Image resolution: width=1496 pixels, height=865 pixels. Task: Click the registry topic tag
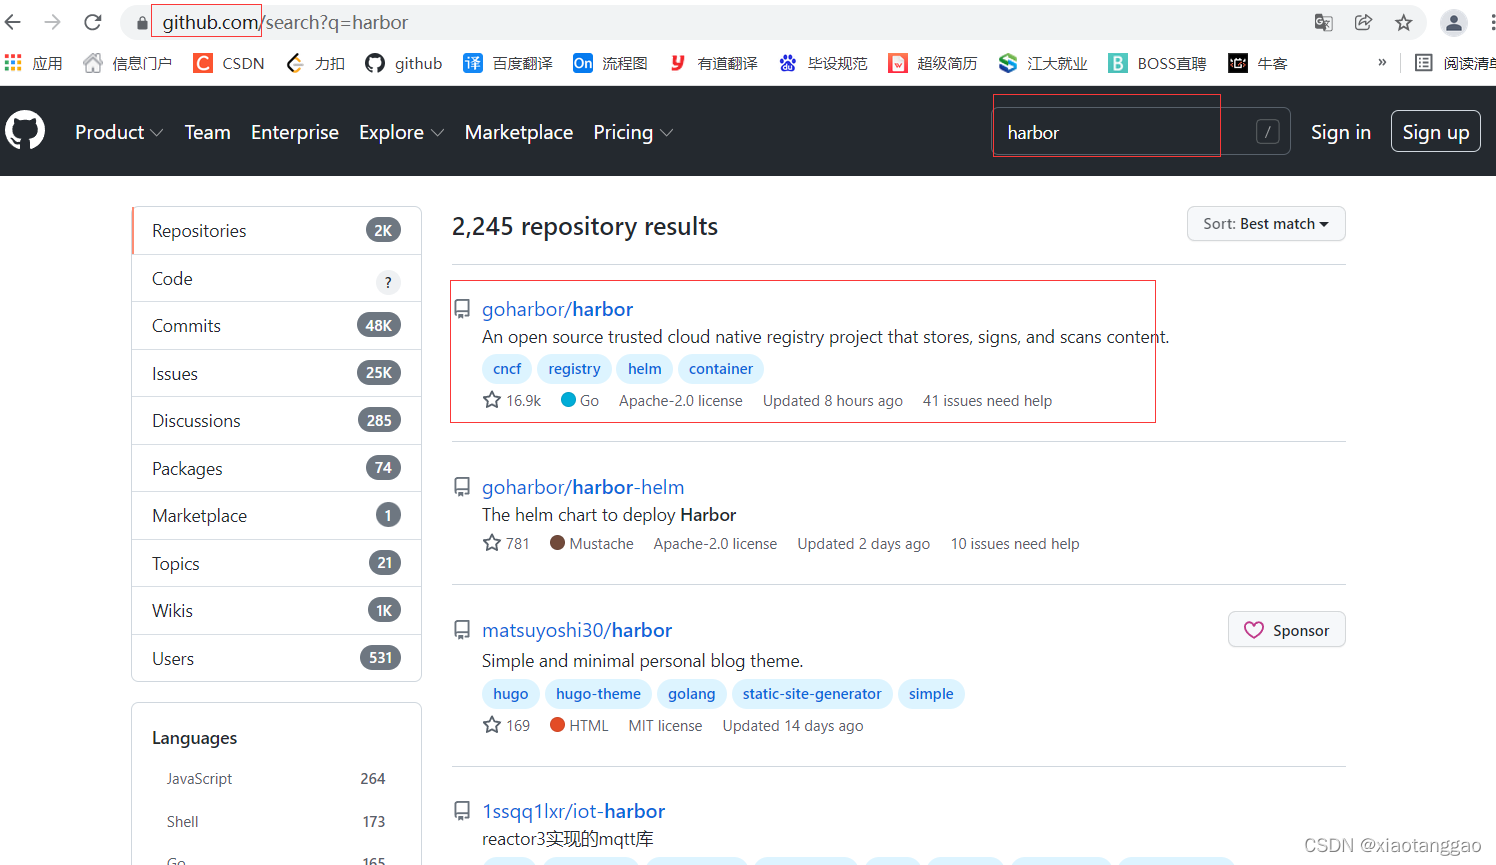pos(574,369)
